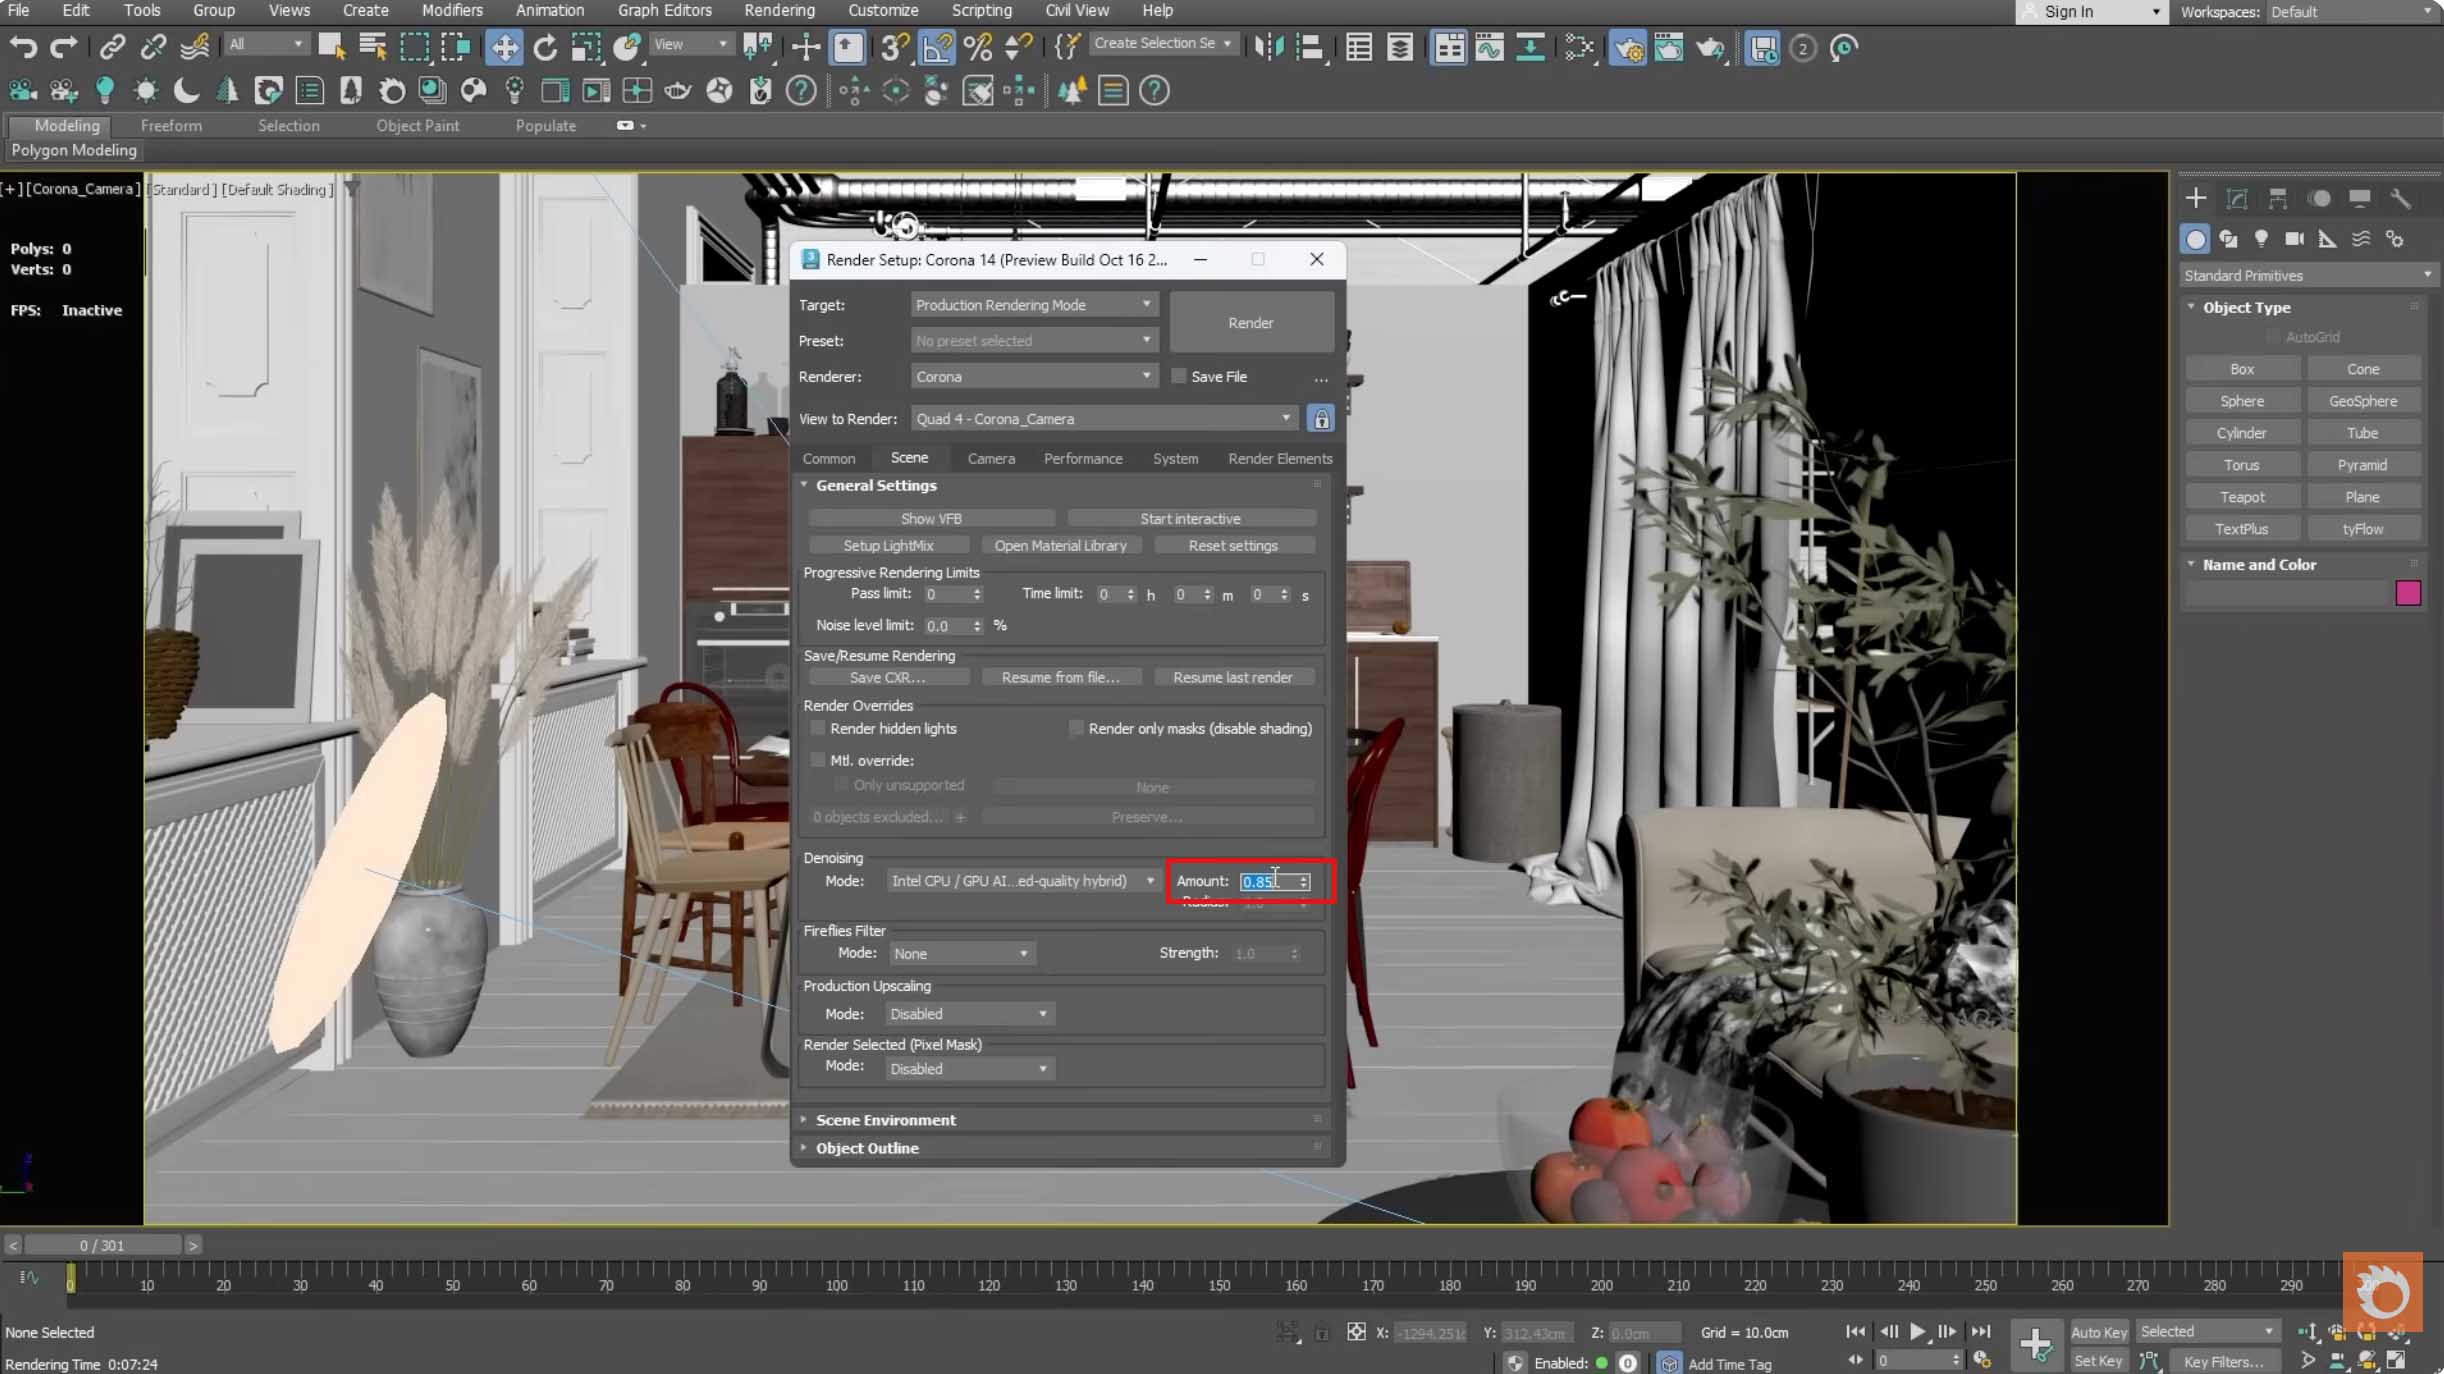
Task: Open the Rendering menu
Action: [779, 10]
